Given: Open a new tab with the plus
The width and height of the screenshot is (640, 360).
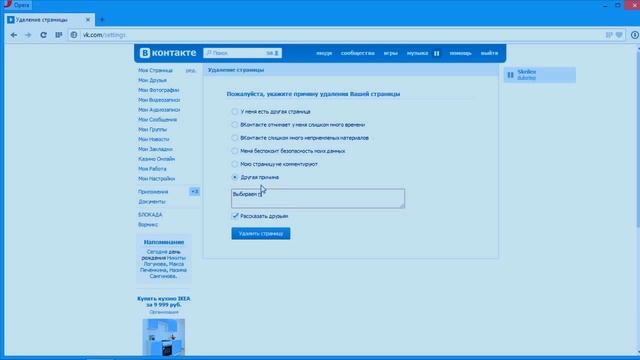Looking at the screenshot, I should (102, 20).
